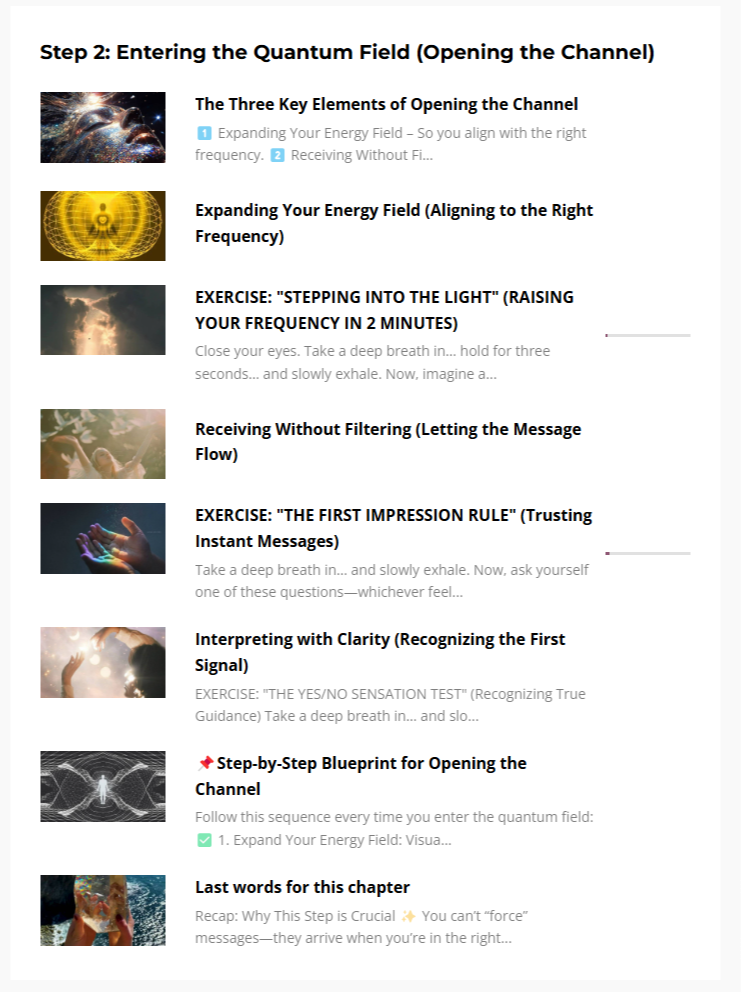The width and height of the screenshot is (741, 992).
Task: Open the glowing orbs thumbnail
Action: pyautogui.click(x=103, y=662)
